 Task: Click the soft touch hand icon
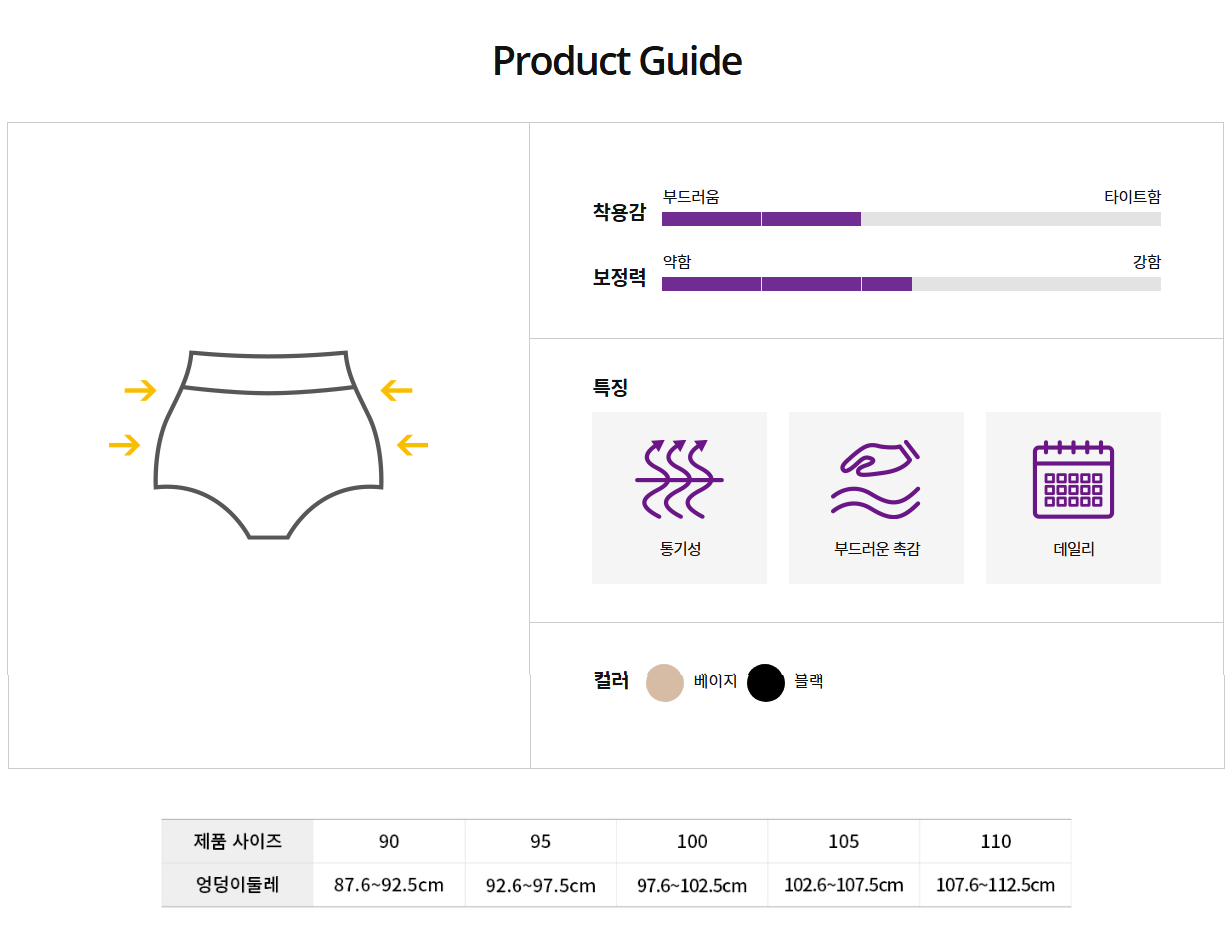coord(876,479)
